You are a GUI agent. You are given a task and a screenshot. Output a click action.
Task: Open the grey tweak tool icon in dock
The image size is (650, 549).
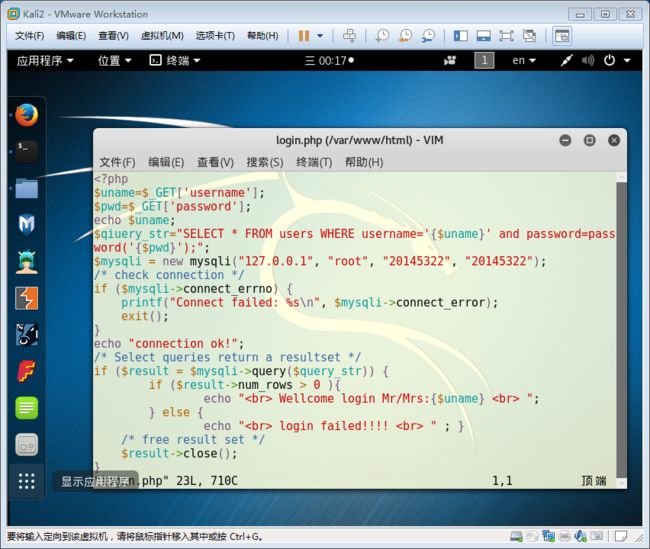click(x=27, y=445)
